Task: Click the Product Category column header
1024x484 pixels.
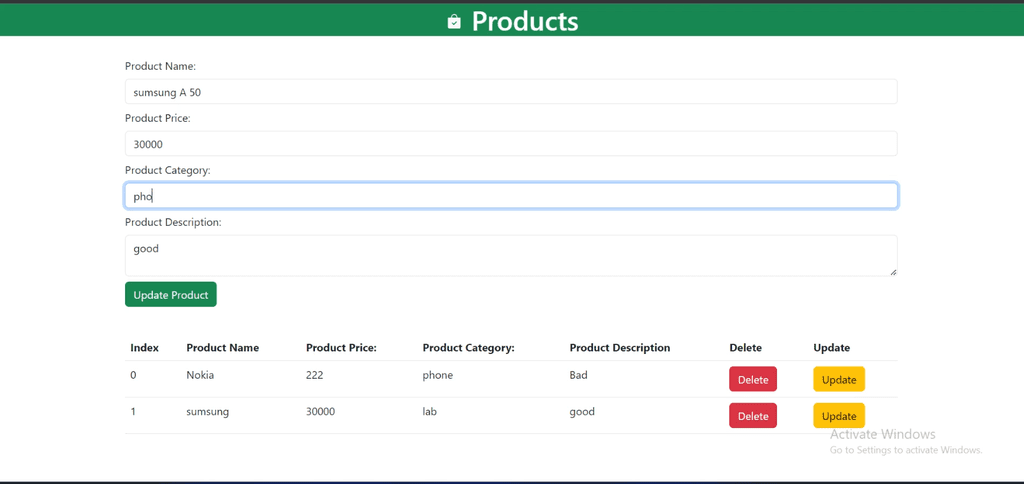Action: pos(469,347)
